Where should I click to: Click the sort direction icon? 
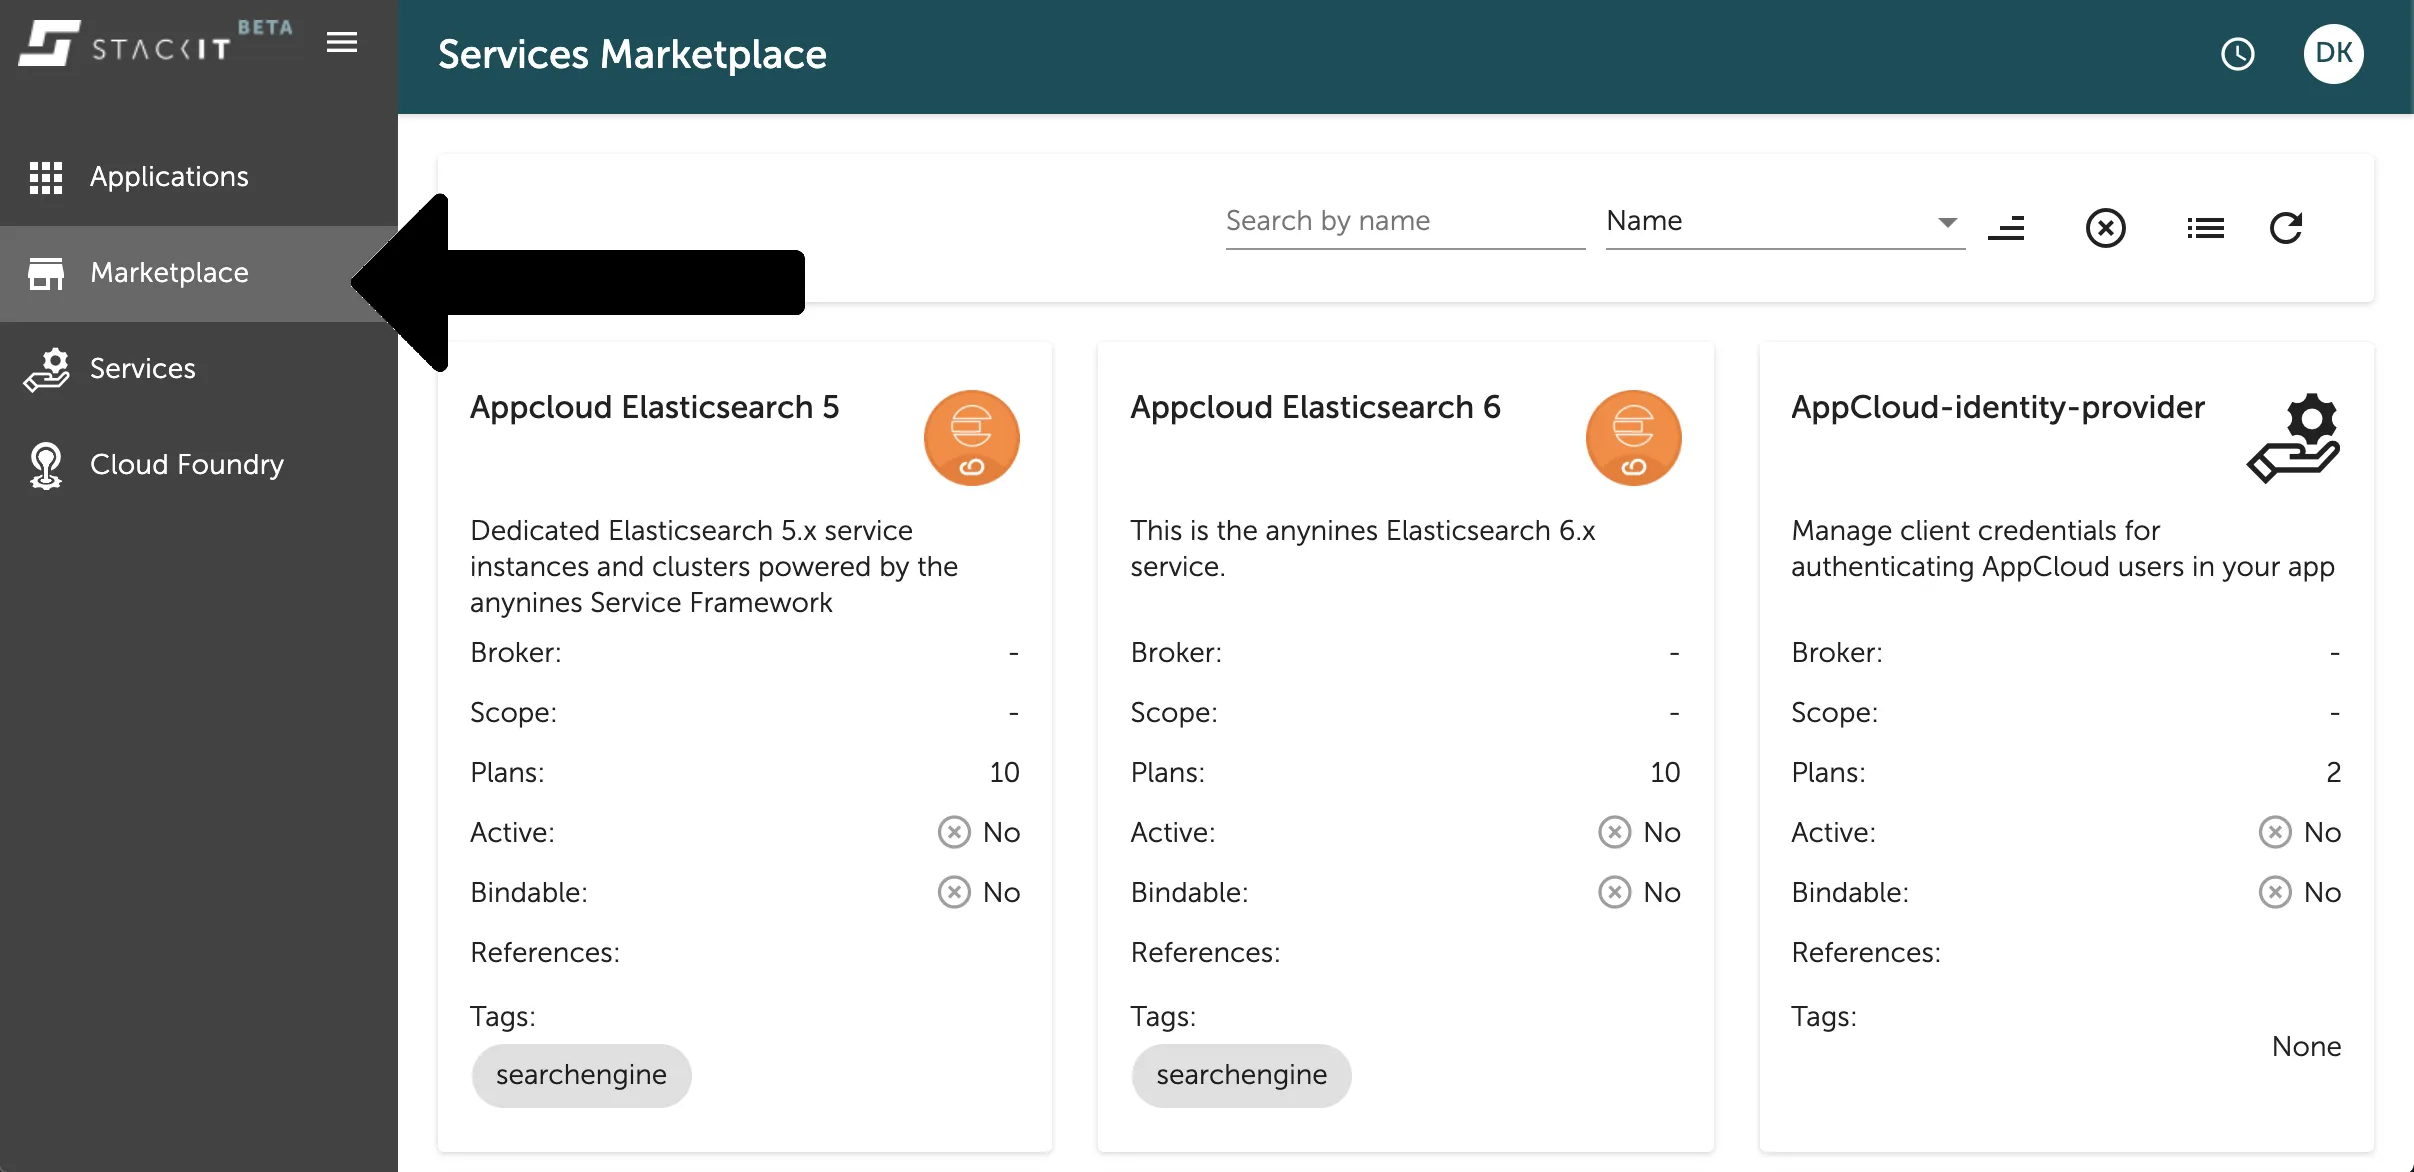coord(2008,227)
